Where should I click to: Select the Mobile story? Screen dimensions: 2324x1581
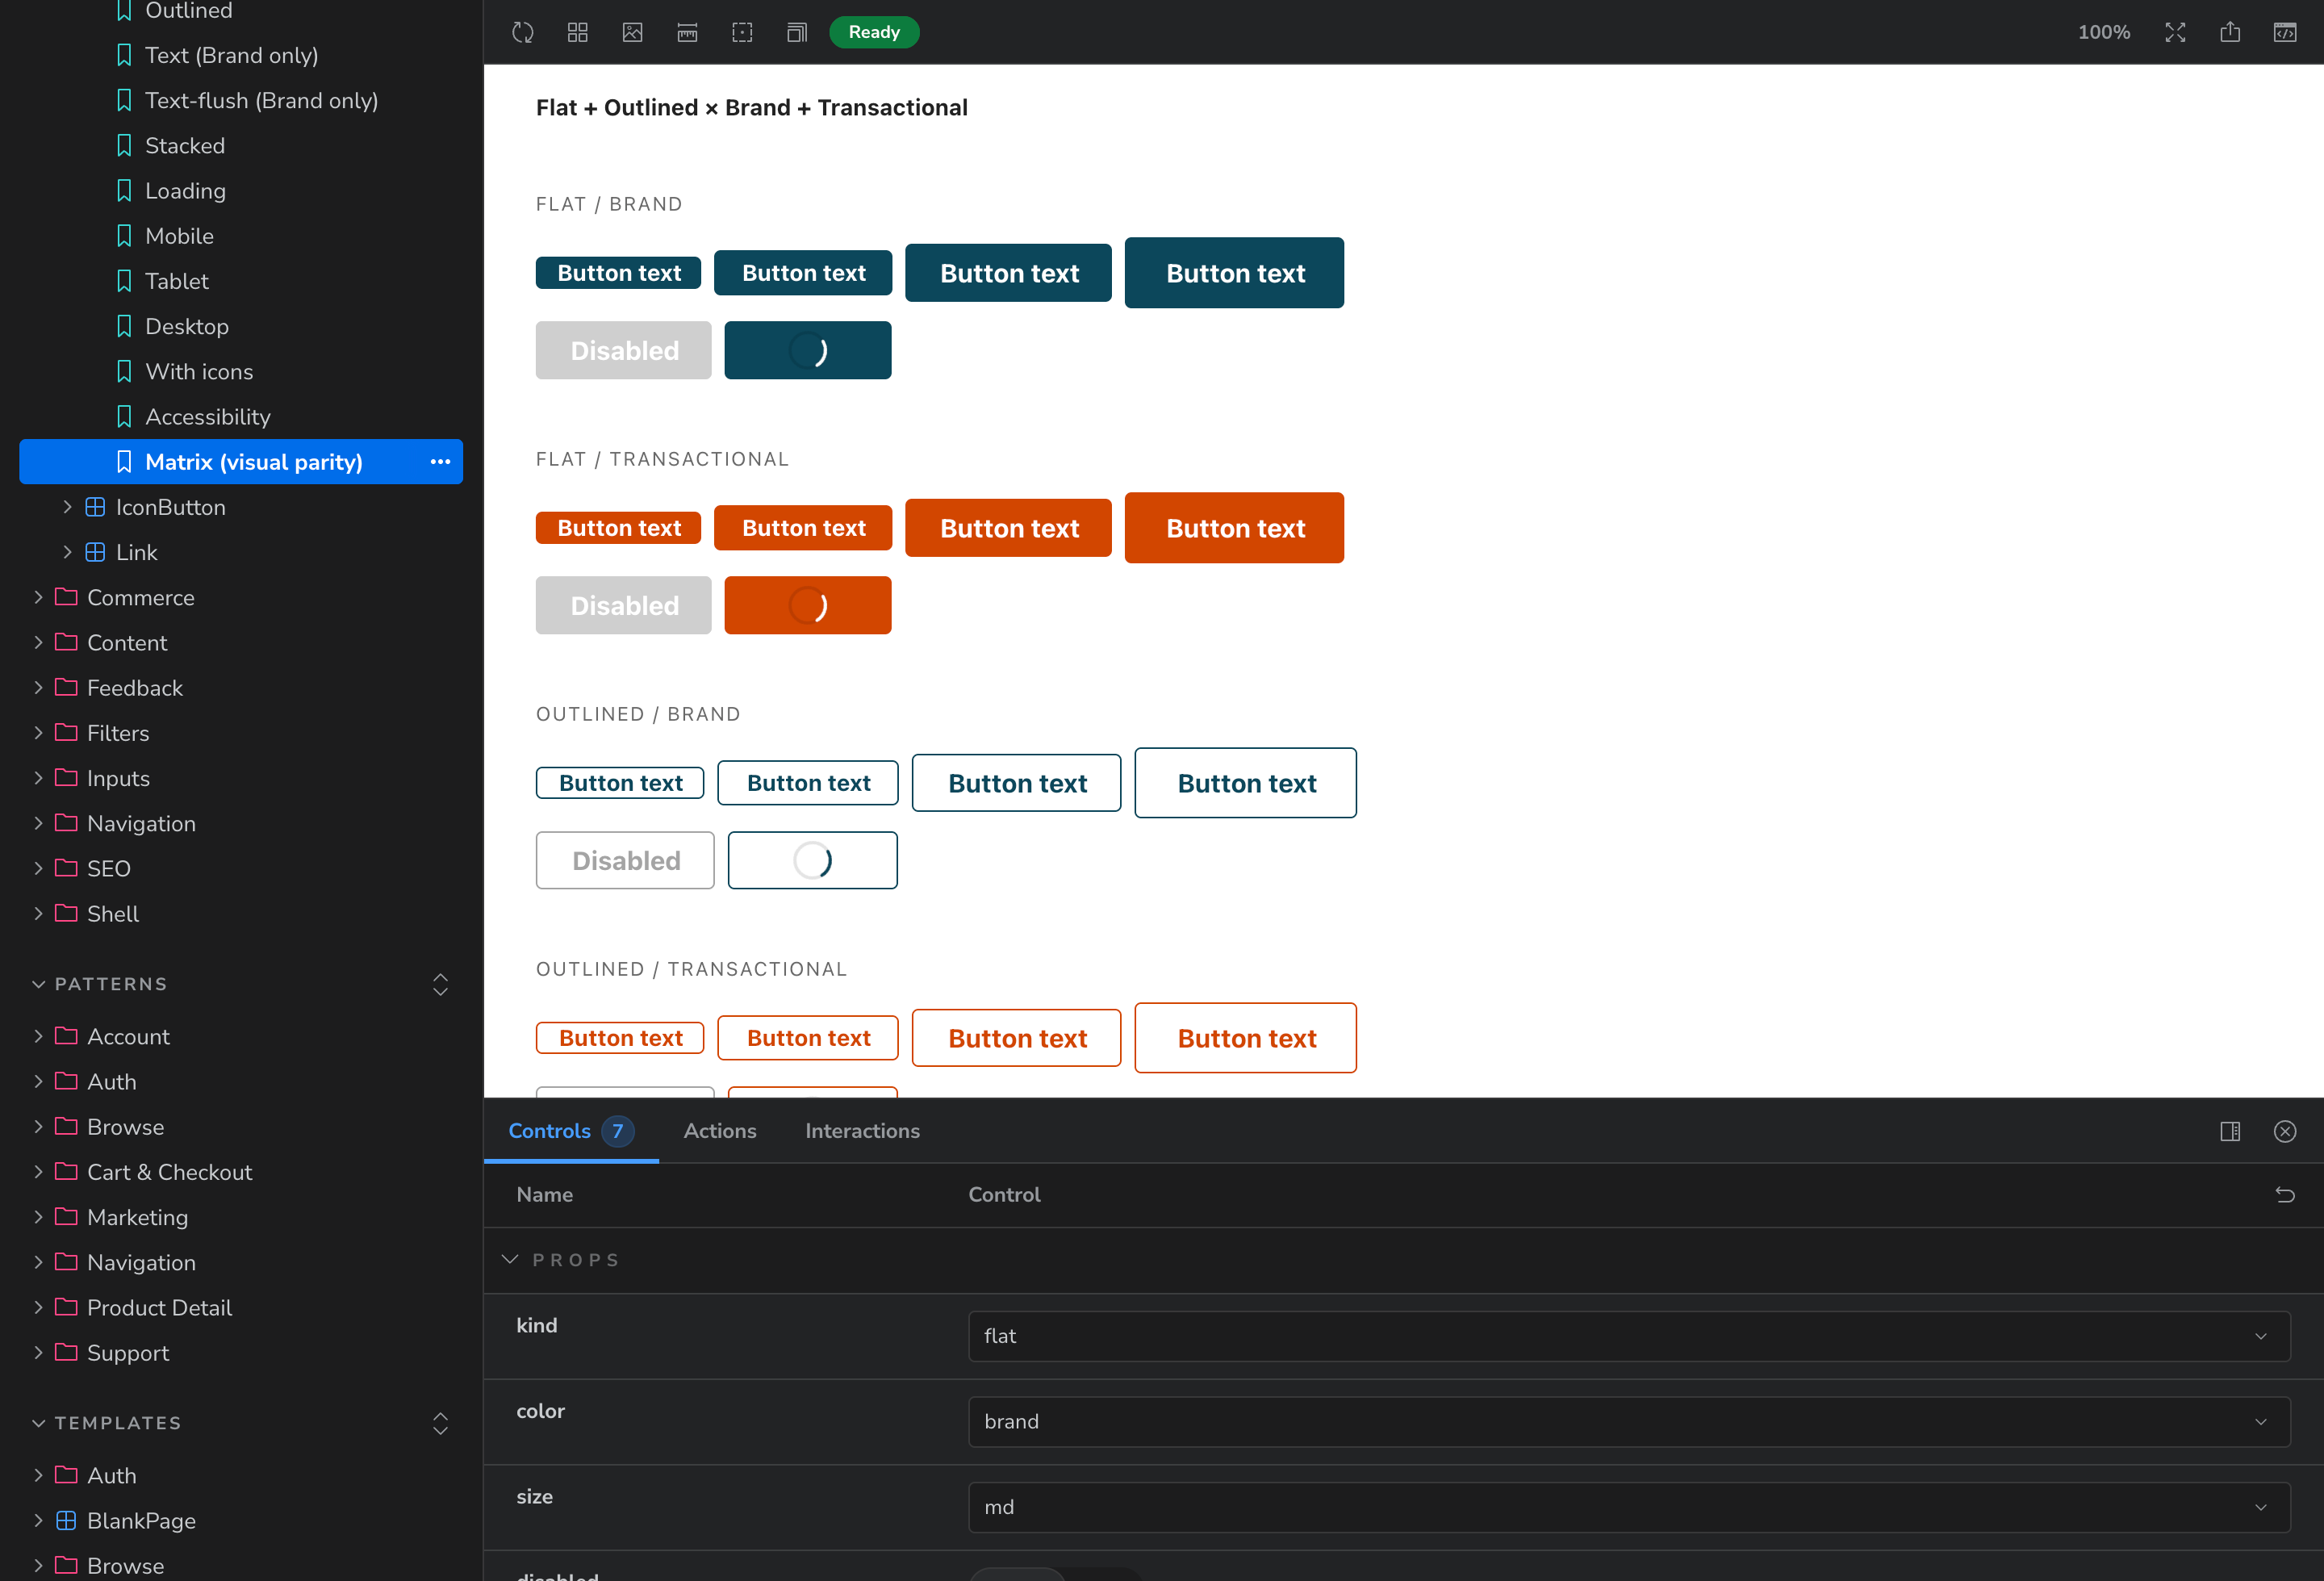(179, 236)
